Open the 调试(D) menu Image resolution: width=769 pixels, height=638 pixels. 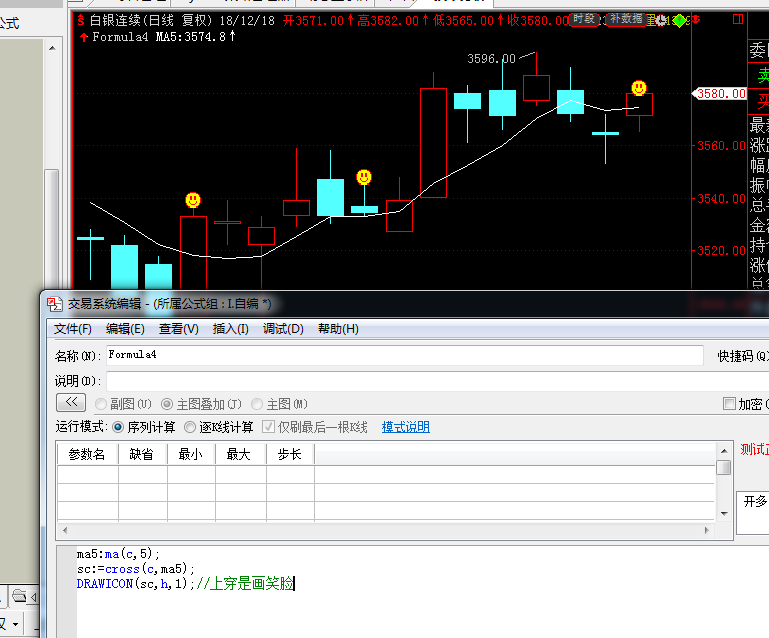[x=283, y=329]
